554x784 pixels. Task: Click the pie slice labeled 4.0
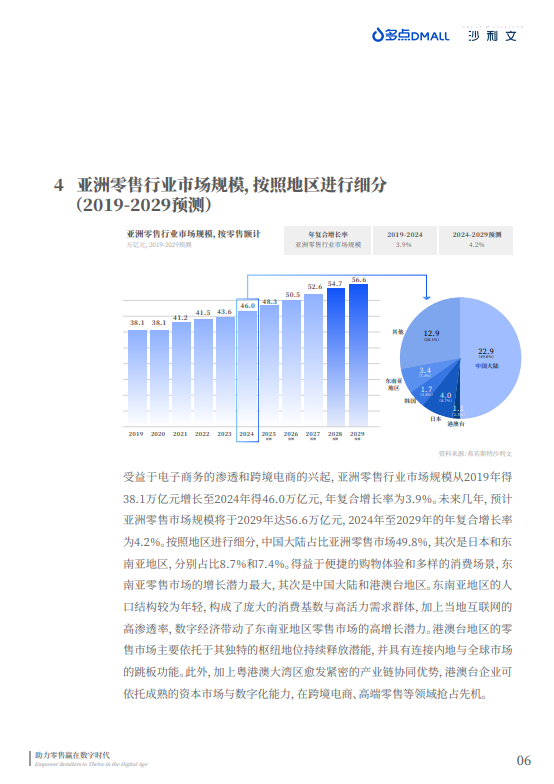click(x=445, y=396)
